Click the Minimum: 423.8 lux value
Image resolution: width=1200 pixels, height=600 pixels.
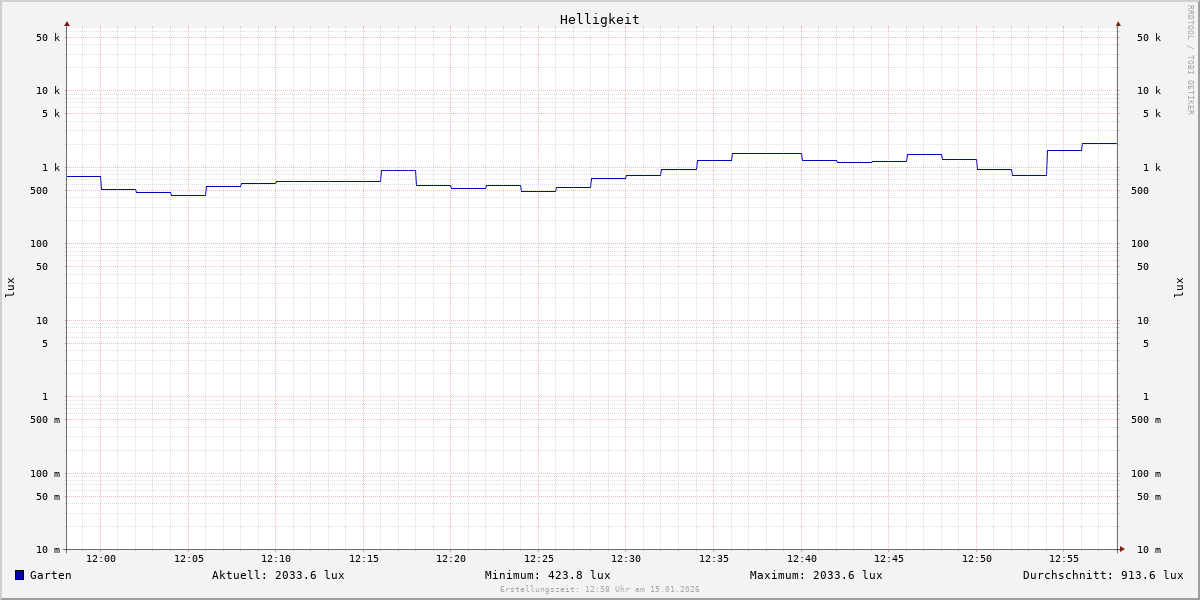pyautogui.click(x=547, y=575)
